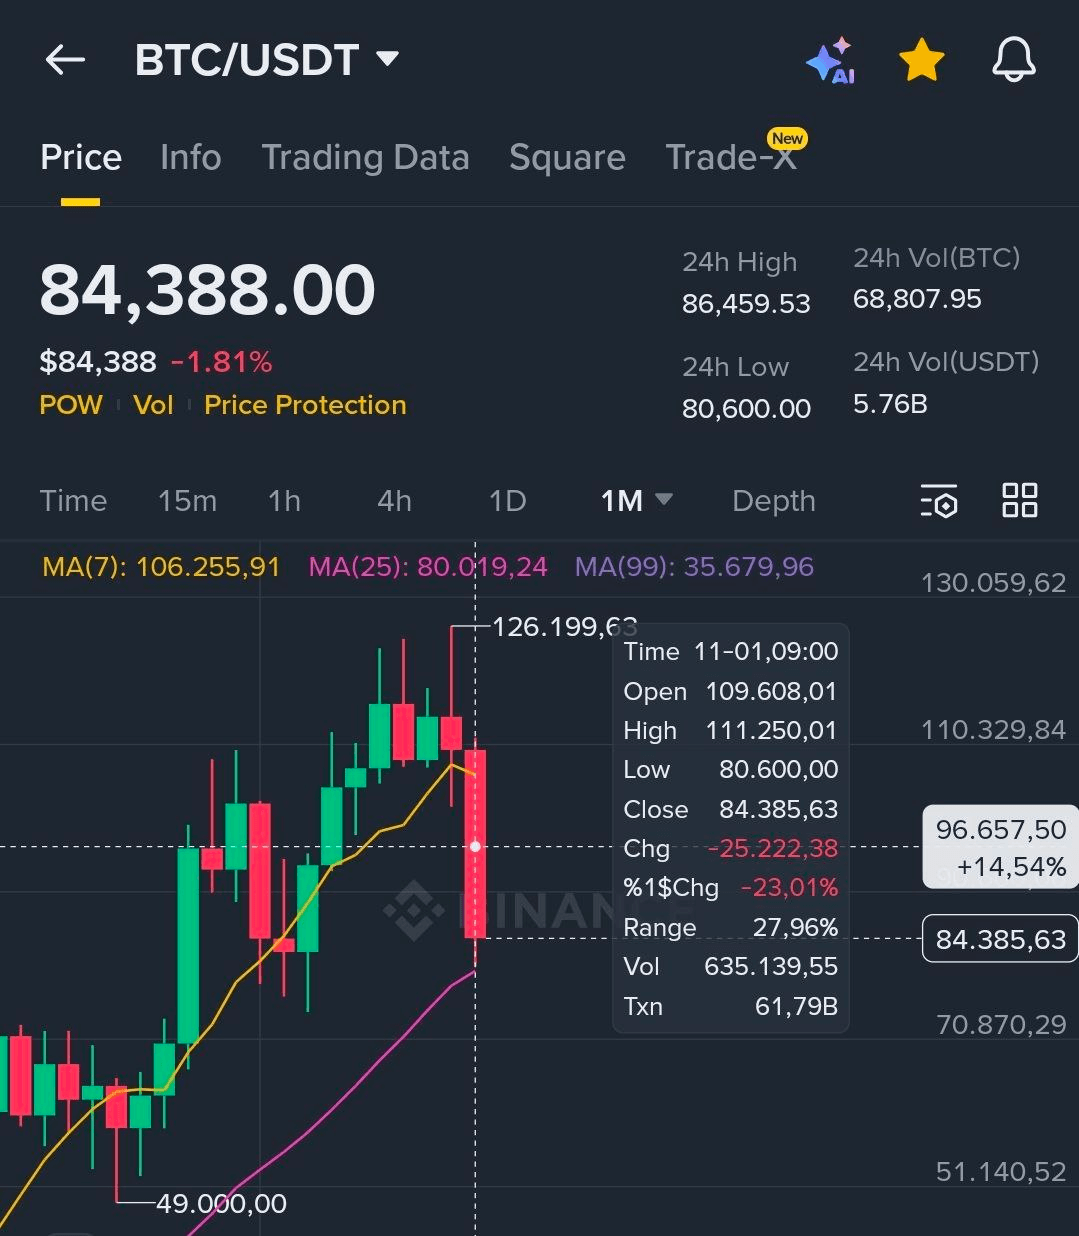Tap the Price Protection link
Screen dimensions: 1079x1236
click(305, 405)
